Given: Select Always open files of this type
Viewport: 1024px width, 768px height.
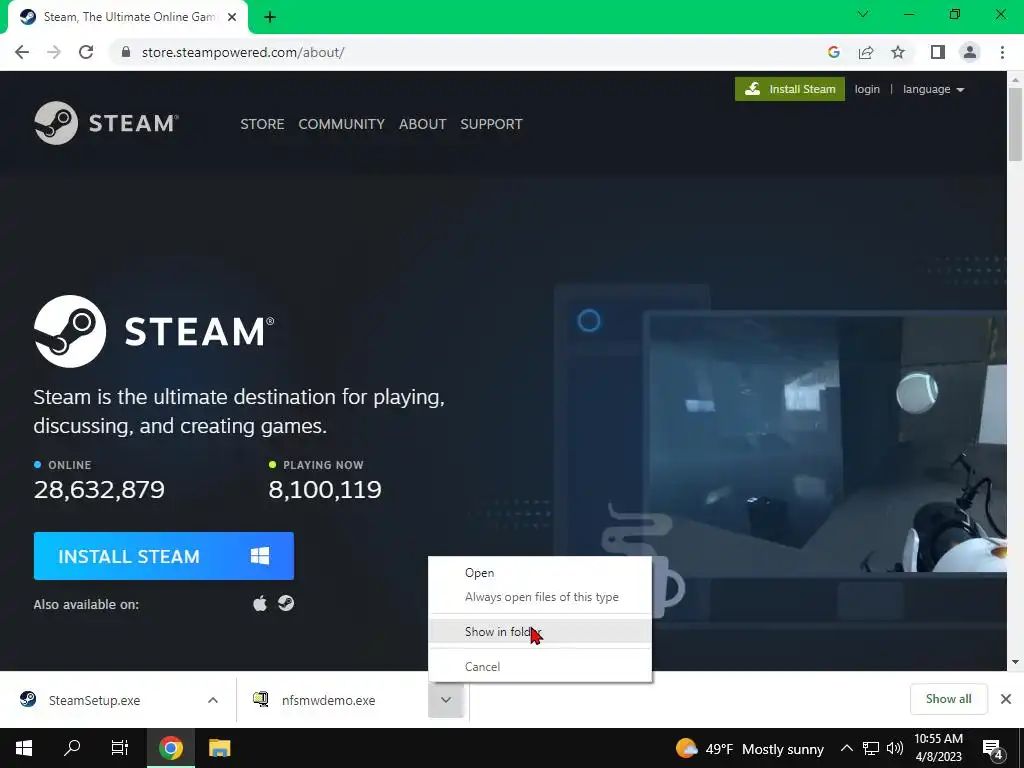Looking at the screenshot, I should 540,597.
